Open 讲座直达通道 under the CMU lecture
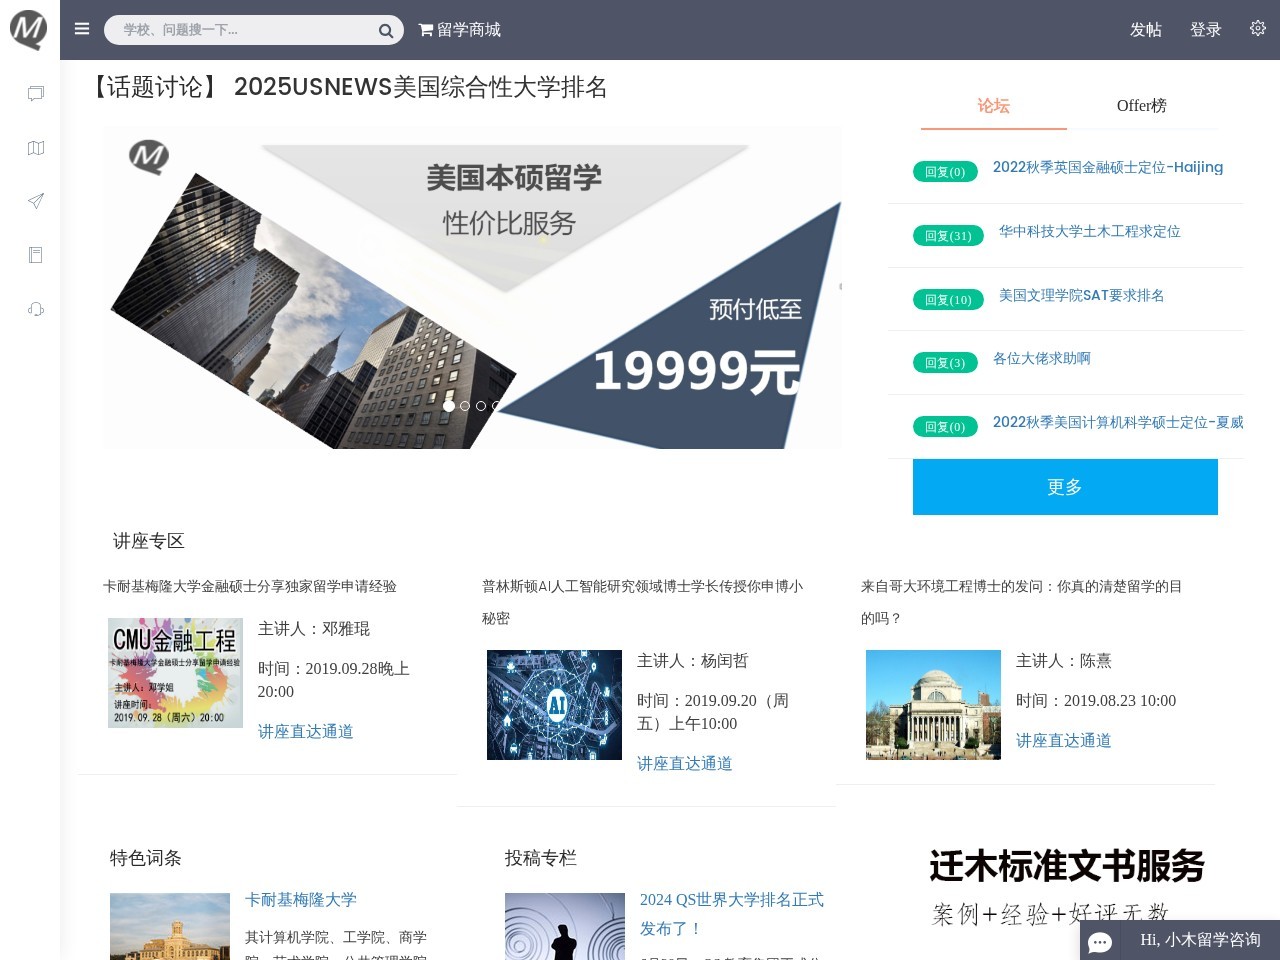The image size is (1280, 960). [305, 731]
